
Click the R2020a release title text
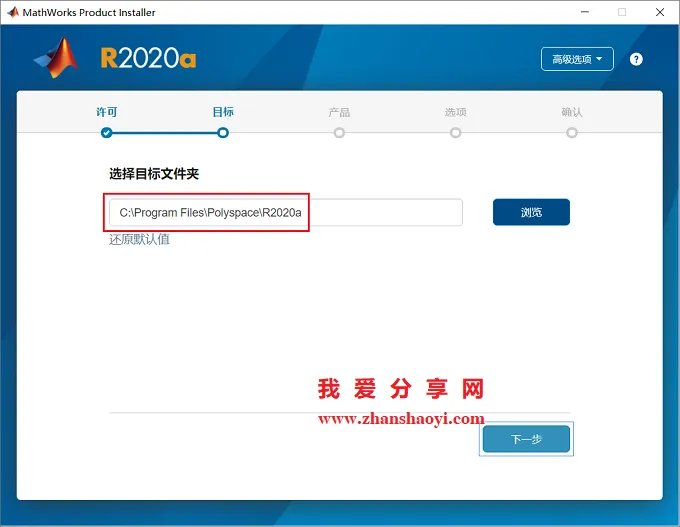pos(148,58)
